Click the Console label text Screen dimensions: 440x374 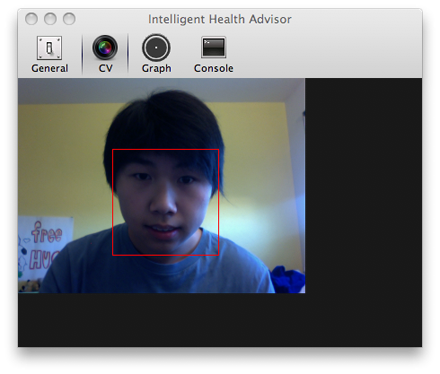point(214,68)
